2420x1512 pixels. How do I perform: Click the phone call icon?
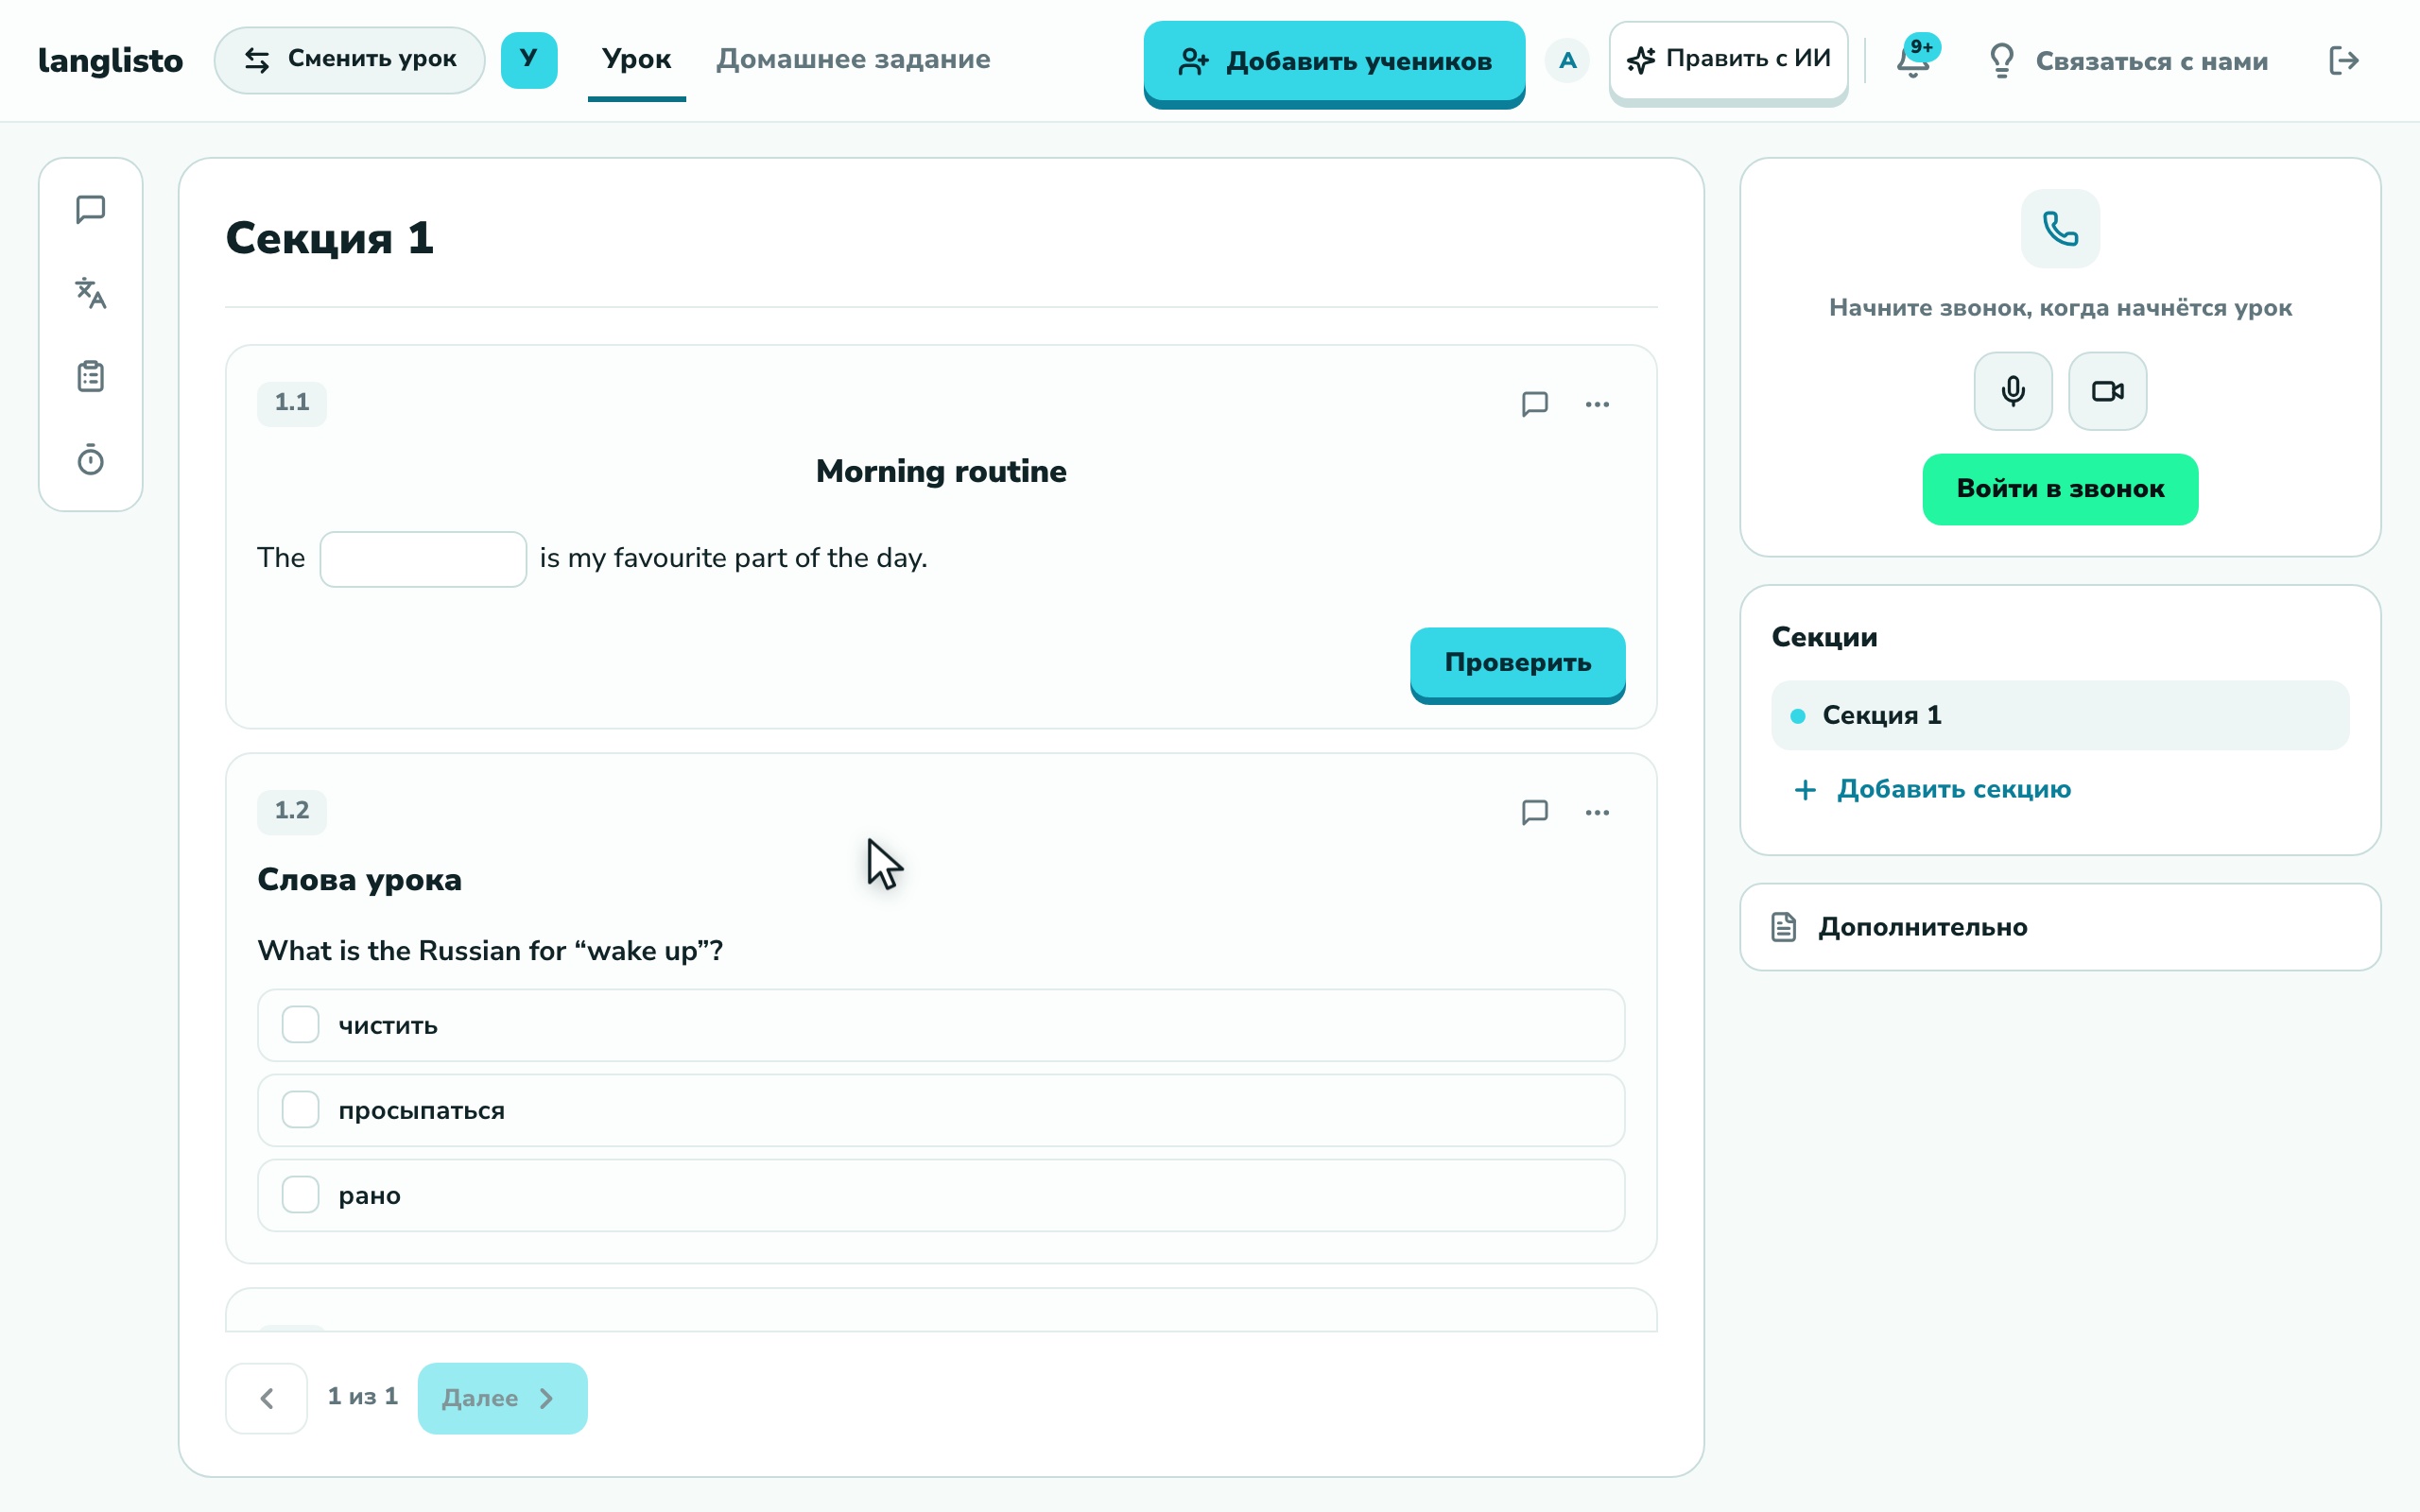click(2060, 229)
